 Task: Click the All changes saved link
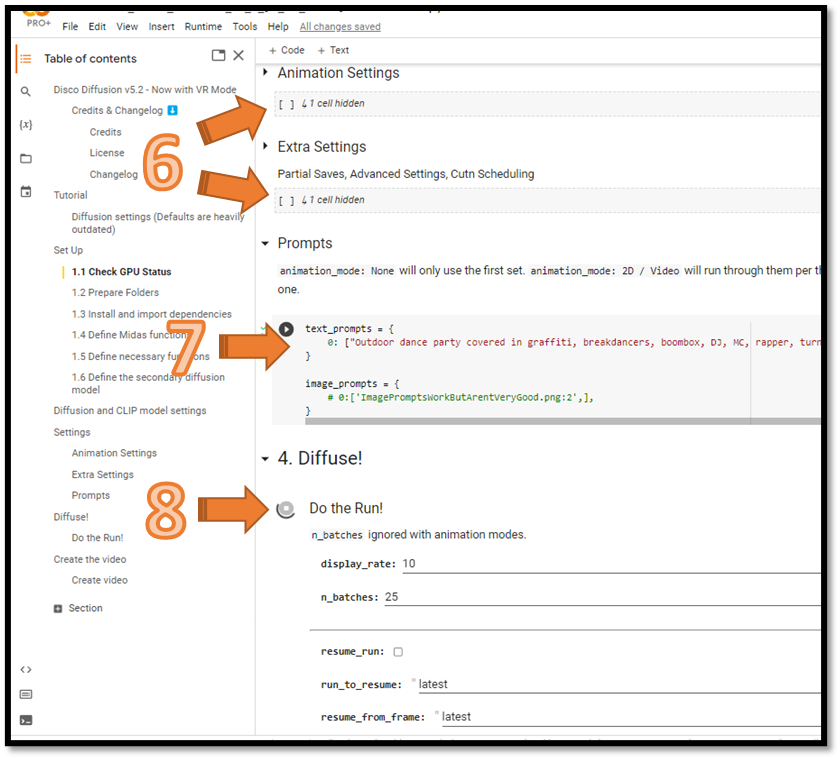[340, 27]
